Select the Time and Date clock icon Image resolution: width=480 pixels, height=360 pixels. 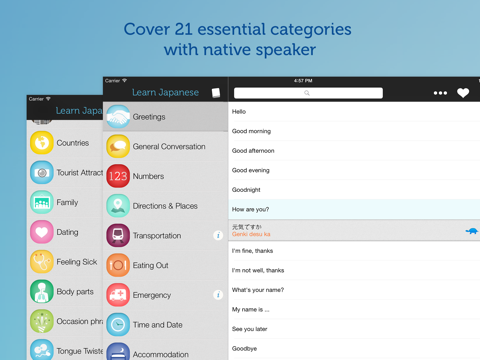click(x=118, y=325)
